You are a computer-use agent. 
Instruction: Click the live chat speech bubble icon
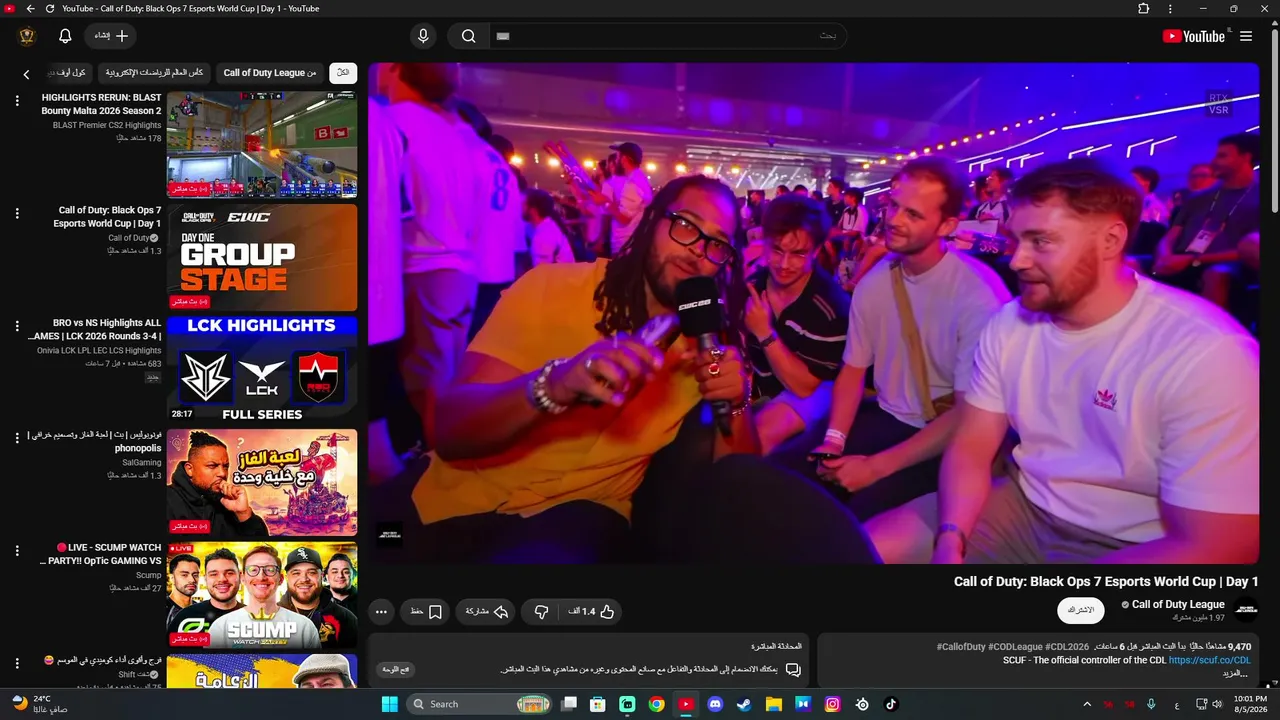(x=793, y=669)
